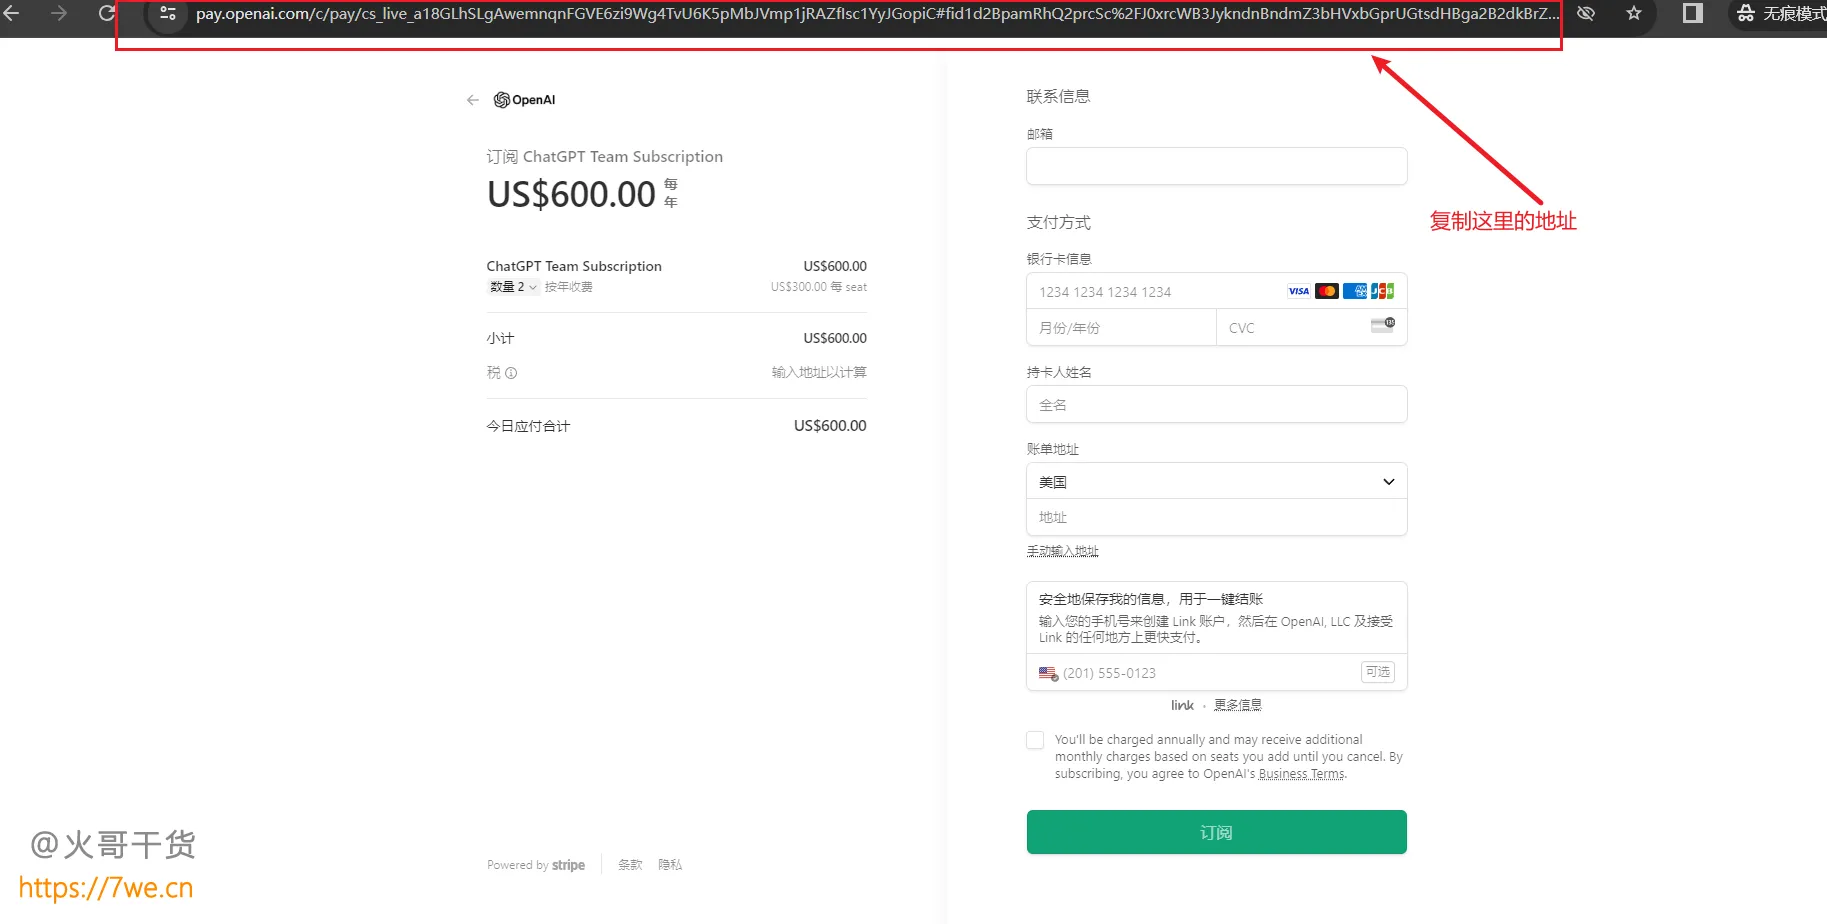Click the 邮箱 email input field
The width and height of the screenshot is (1827, 924).
tap(1216, 166)
